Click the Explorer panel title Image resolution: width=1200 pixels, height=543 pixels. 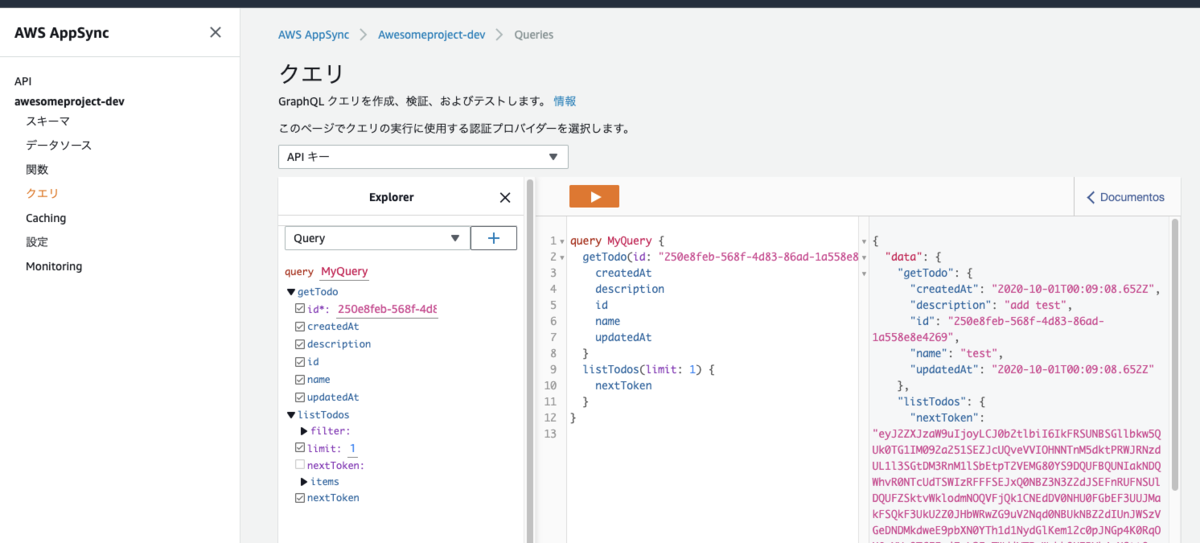click(391, 198)
